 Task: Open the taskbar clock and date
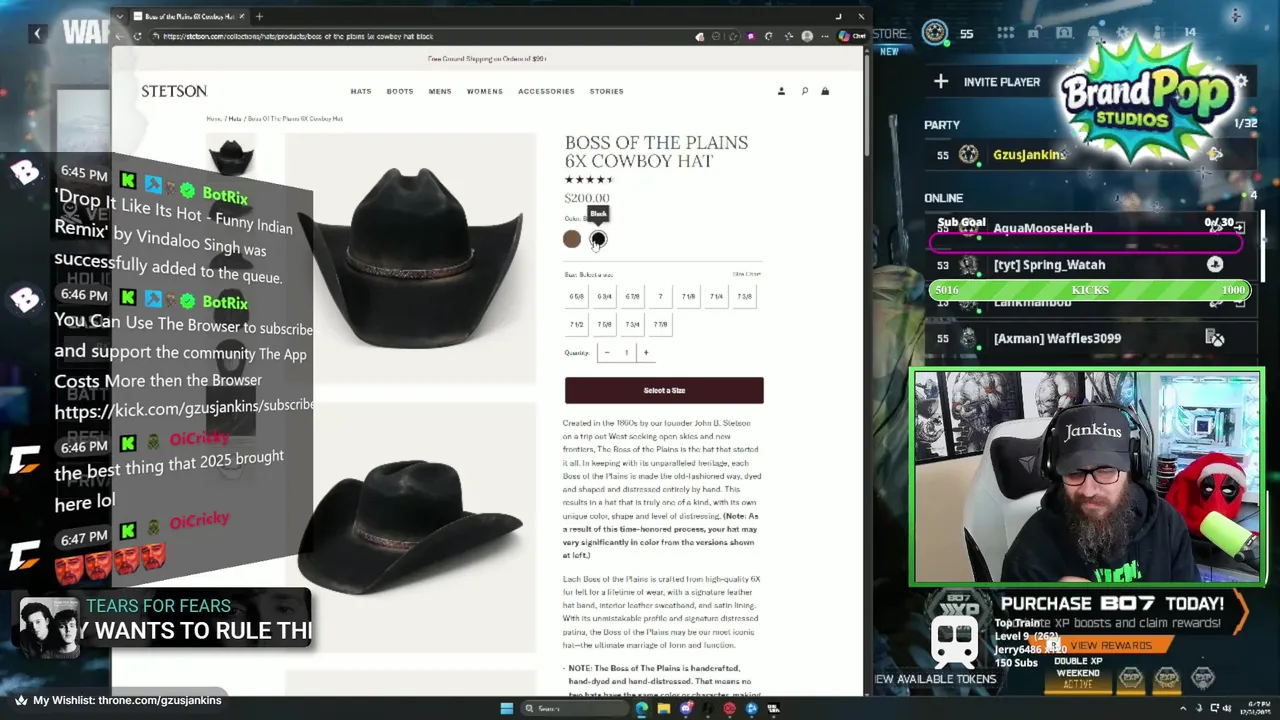point(1257,708)
